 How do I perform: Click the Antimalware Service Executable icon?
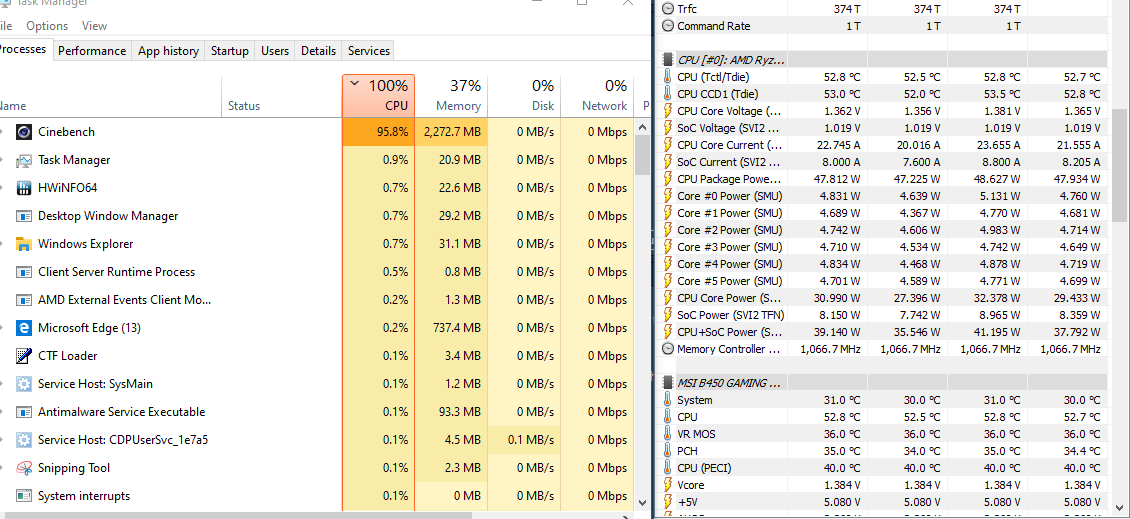pos(24,412)
